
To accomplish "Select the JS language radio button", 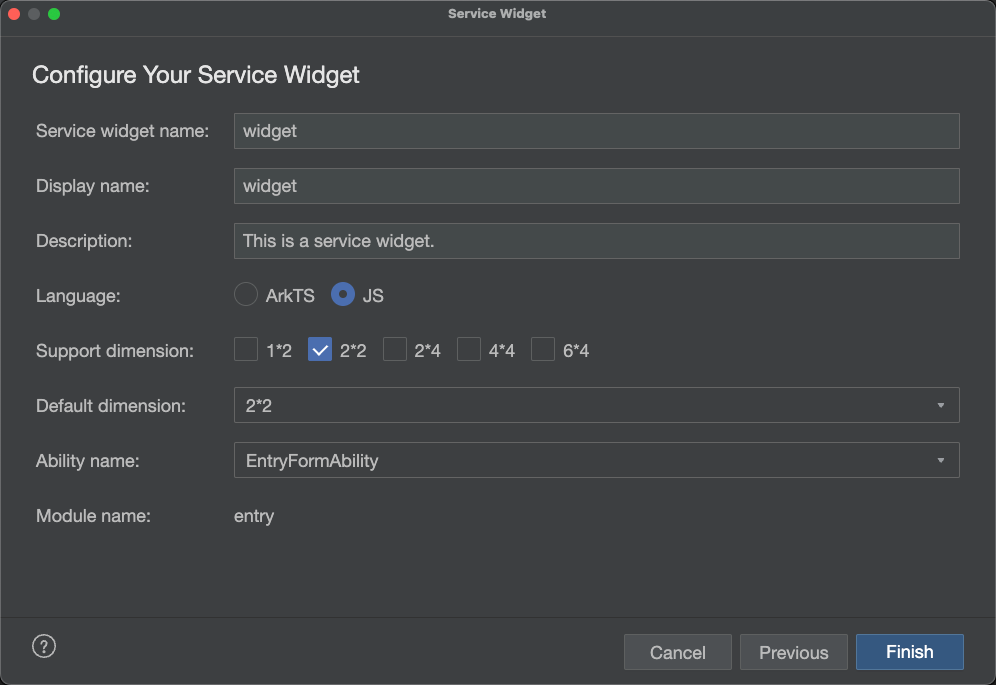I will [x=343, y=295].
